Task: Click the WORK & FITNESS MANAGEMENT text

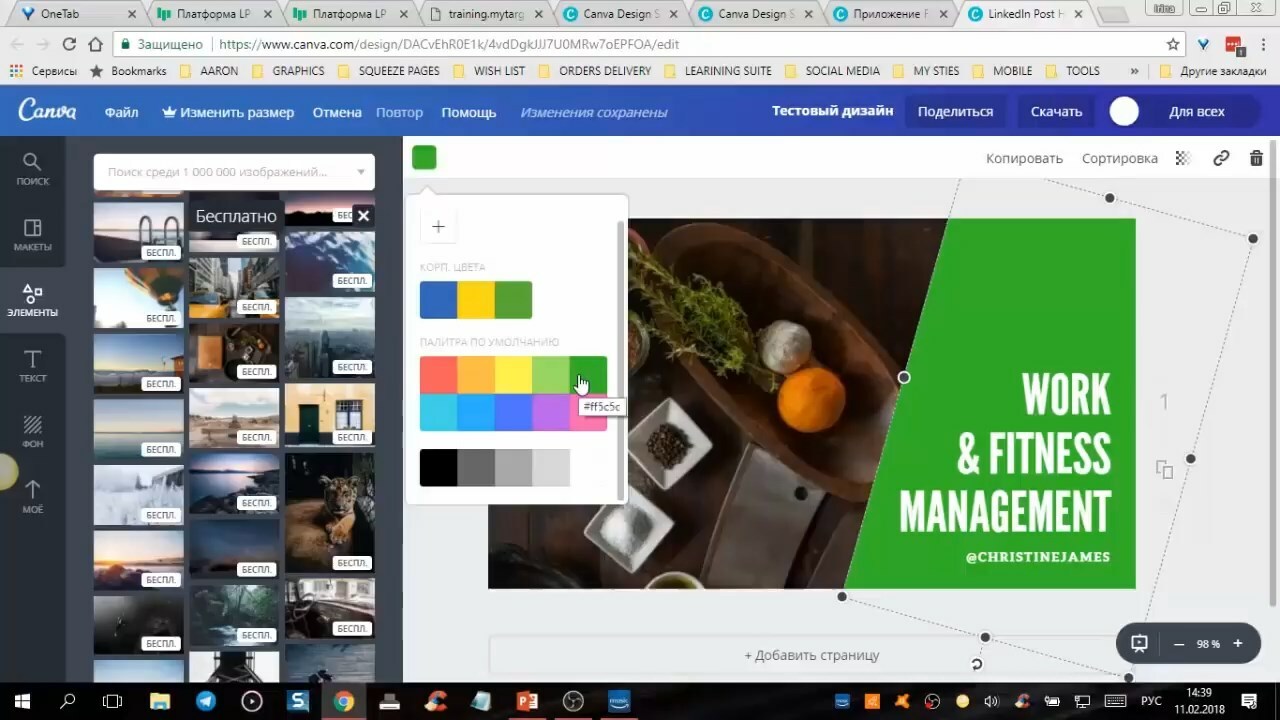Action: pyautogui.click(x=1004, y=452)
